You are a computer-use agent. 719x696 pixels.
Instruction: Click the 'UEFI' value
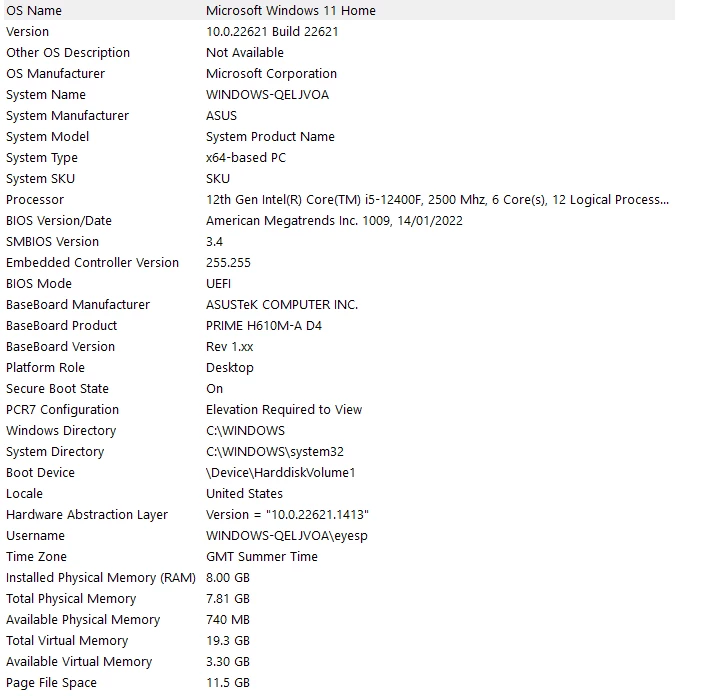[x=218, y=284]
